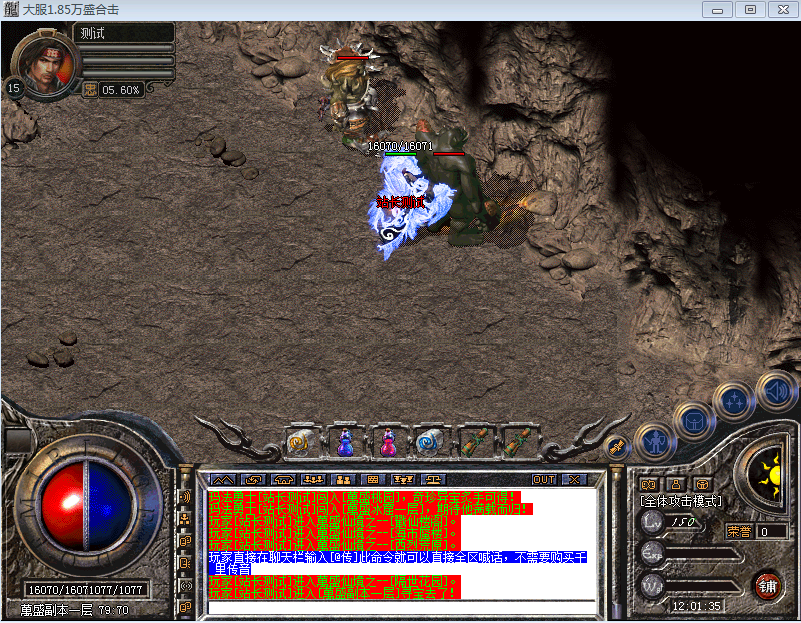Viewport: 801px width, 623px height.
Task: Open the two-person icon in chat toolbar
Action: 343,480
